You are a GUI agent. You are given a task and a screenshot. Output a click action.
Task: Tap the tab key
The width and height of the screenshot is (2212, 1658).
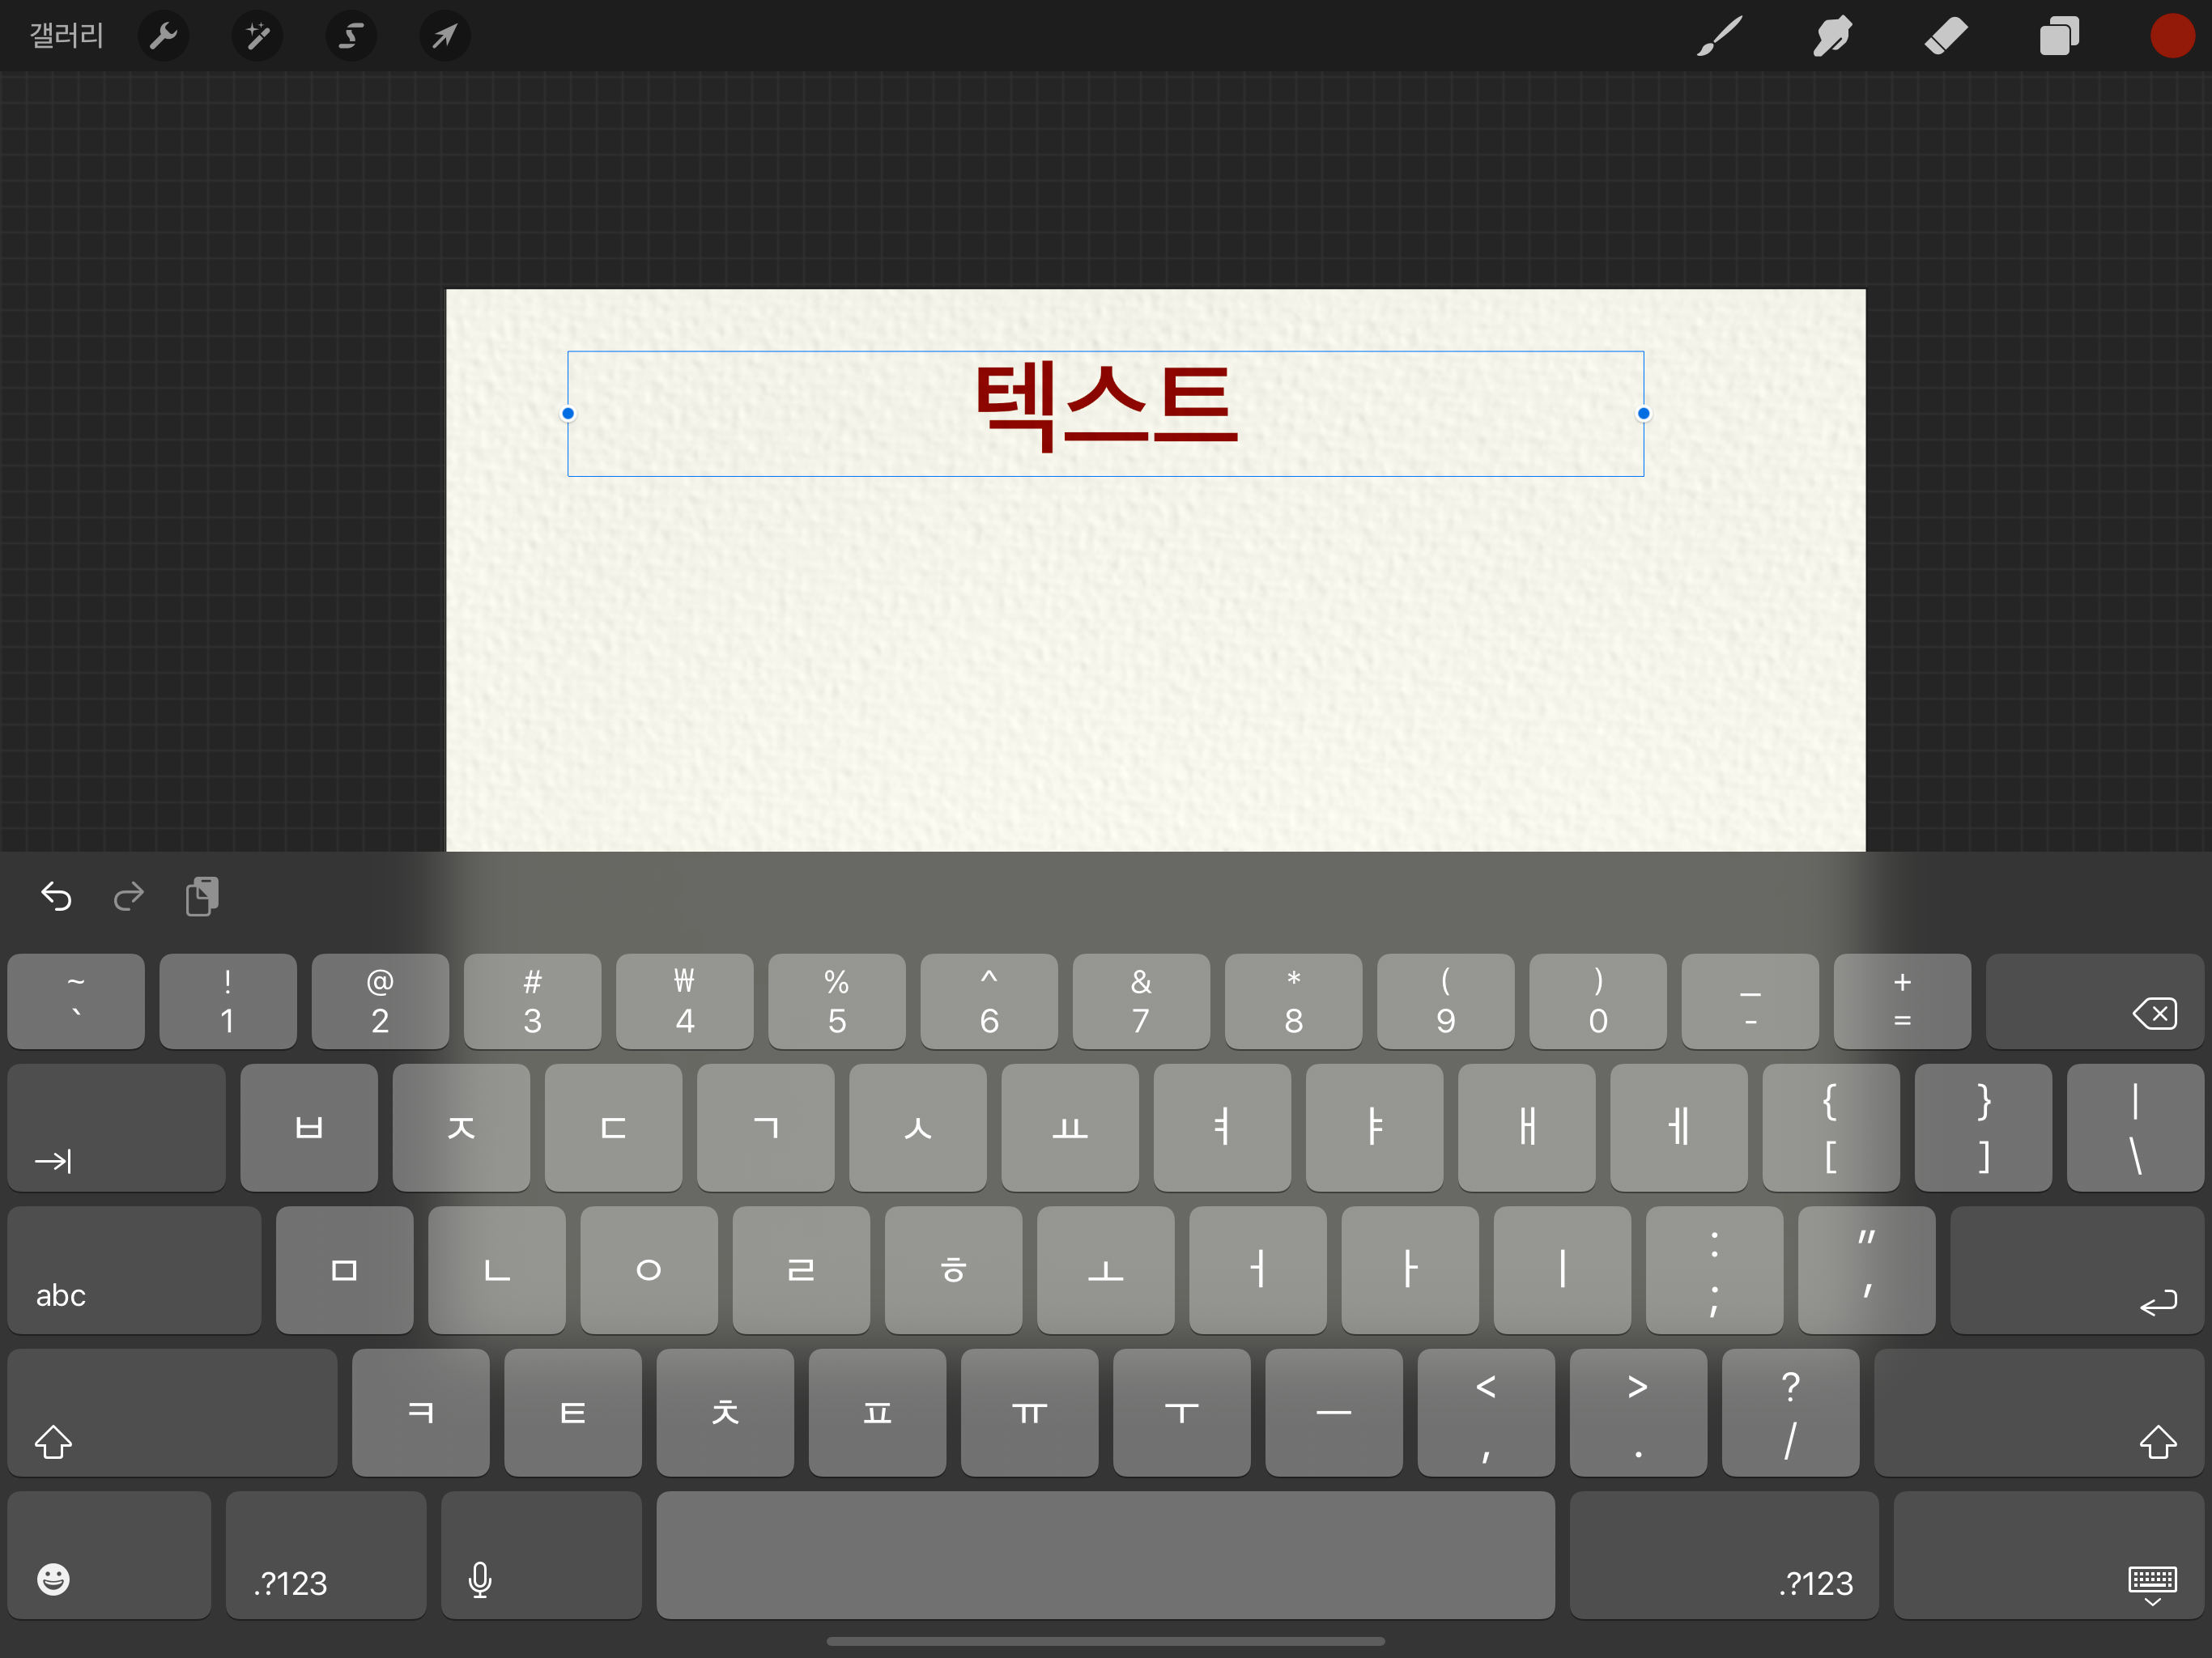pos(117,1127)
